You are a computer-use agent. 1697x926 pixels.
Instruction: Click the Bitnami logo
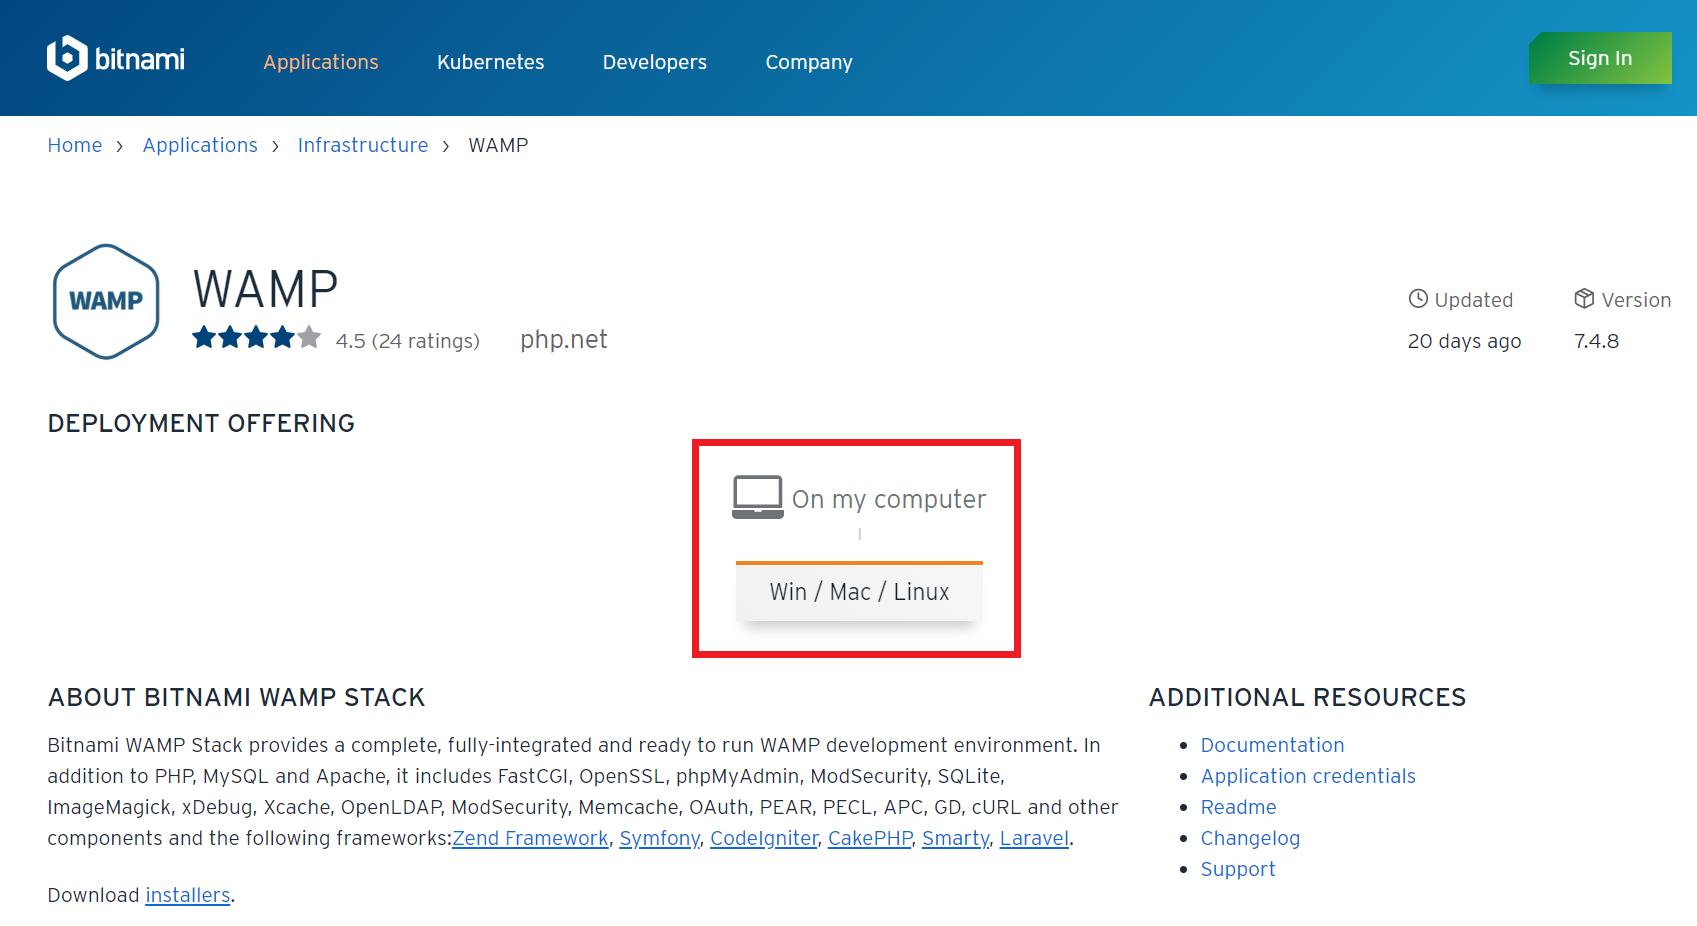(116, 58)
